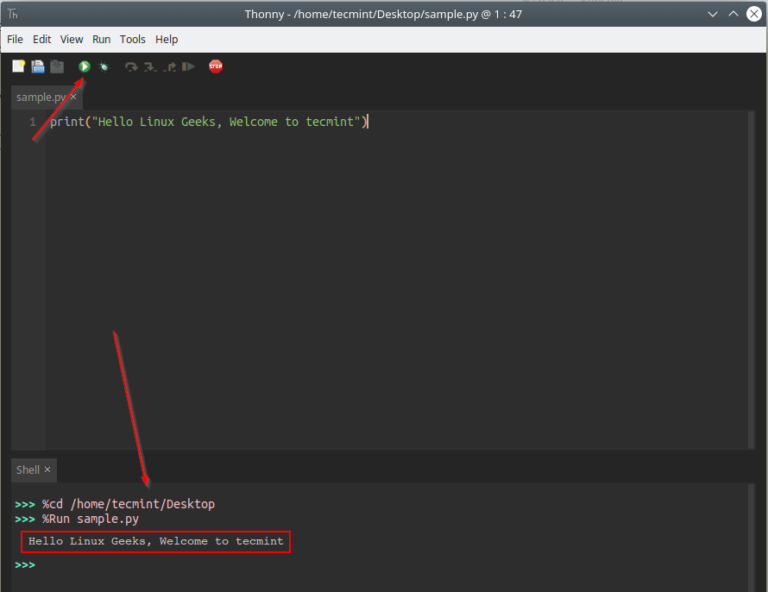Viewport: 768px width, 592px height.
Task: Open the Run menu
Action: pos(101,39)
